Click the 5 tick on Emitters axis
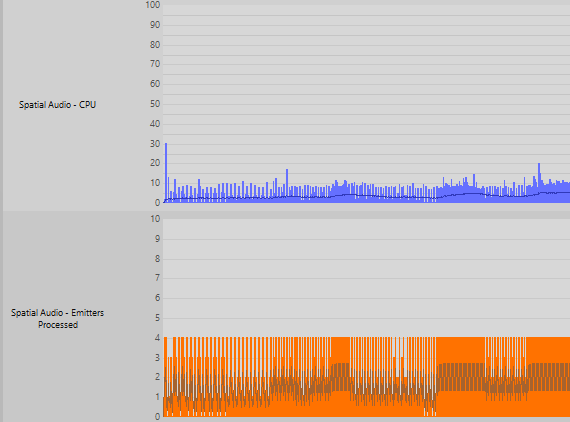Image resolution: width=570 pixels, height=422 pixels. (157, 318)
